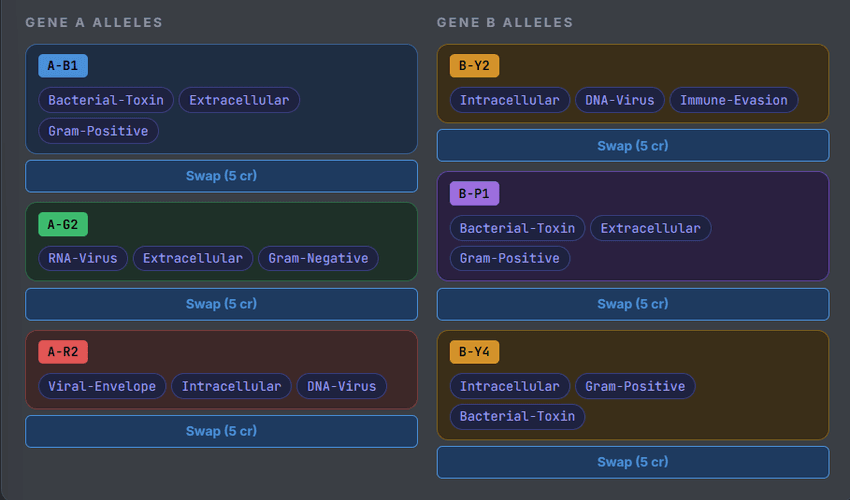Screen dimensions: 850x500
Task: Click DNA-Virus tag in B-Y2 card
Action: pyautogui.click(x=620, y=100)
